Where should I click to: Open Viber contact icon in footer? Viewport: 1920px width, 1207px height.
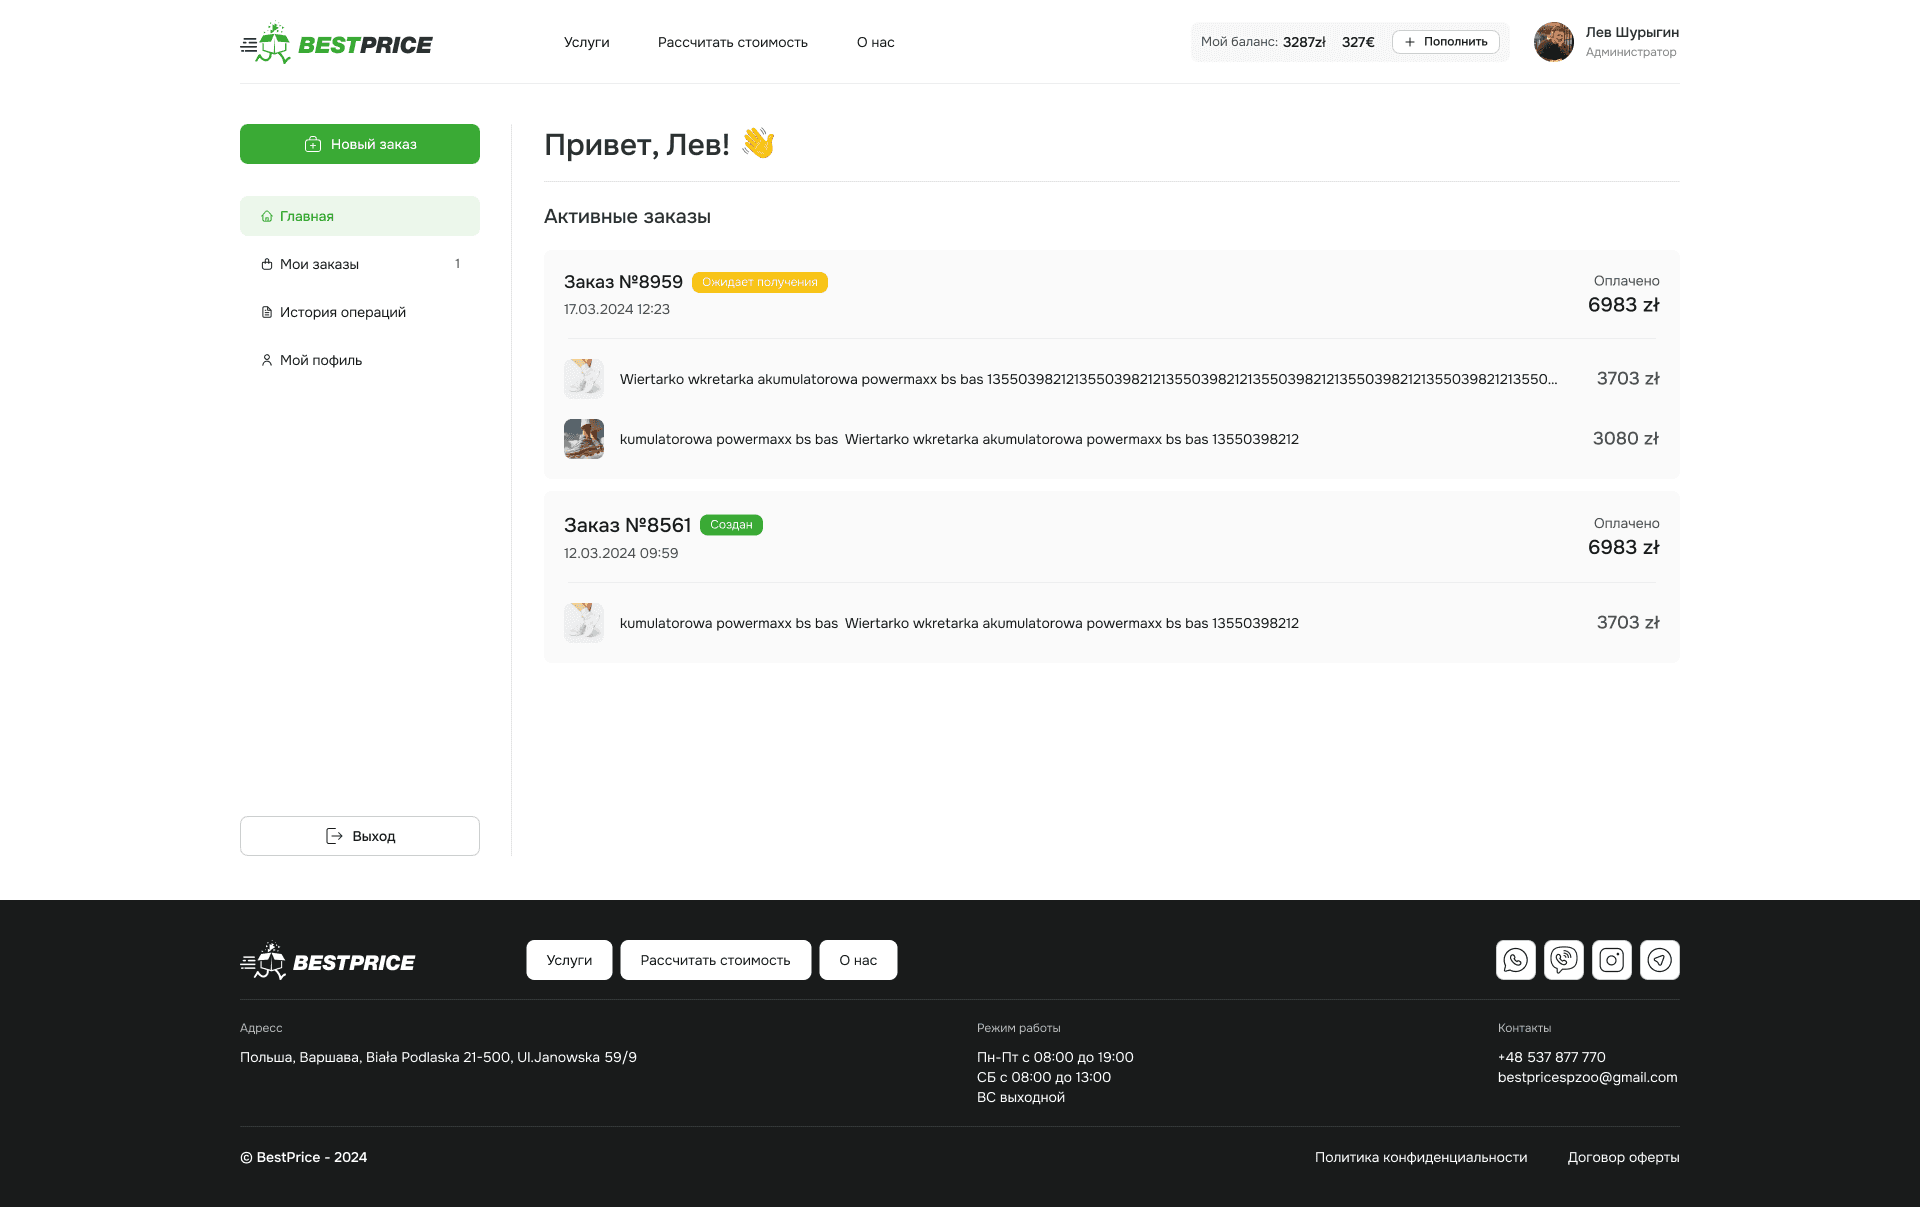[1563, 960]
